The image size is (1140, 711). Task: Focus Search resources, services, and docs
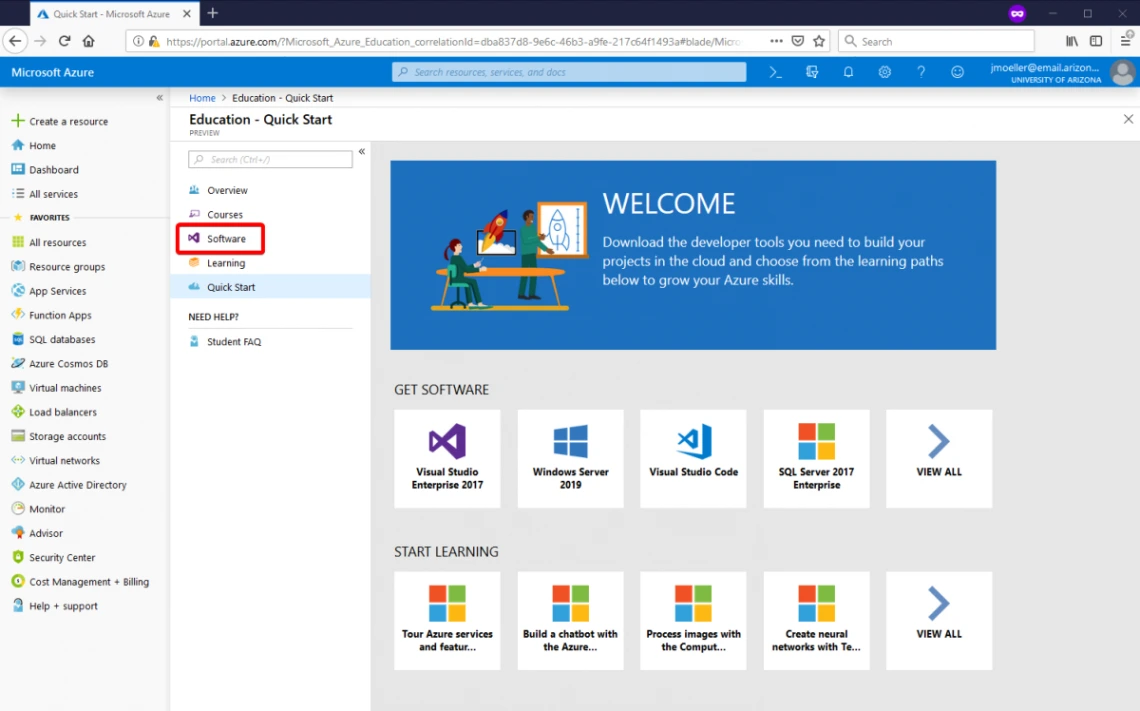(x=569, y=72)
